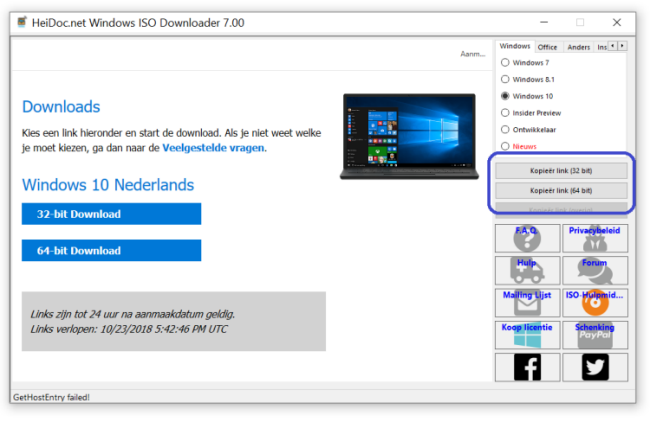Screen dimensions: 650x422
Task: Click the Koop licentie Windows logo button
Action: pyautogui.click(x=527, y=335)
